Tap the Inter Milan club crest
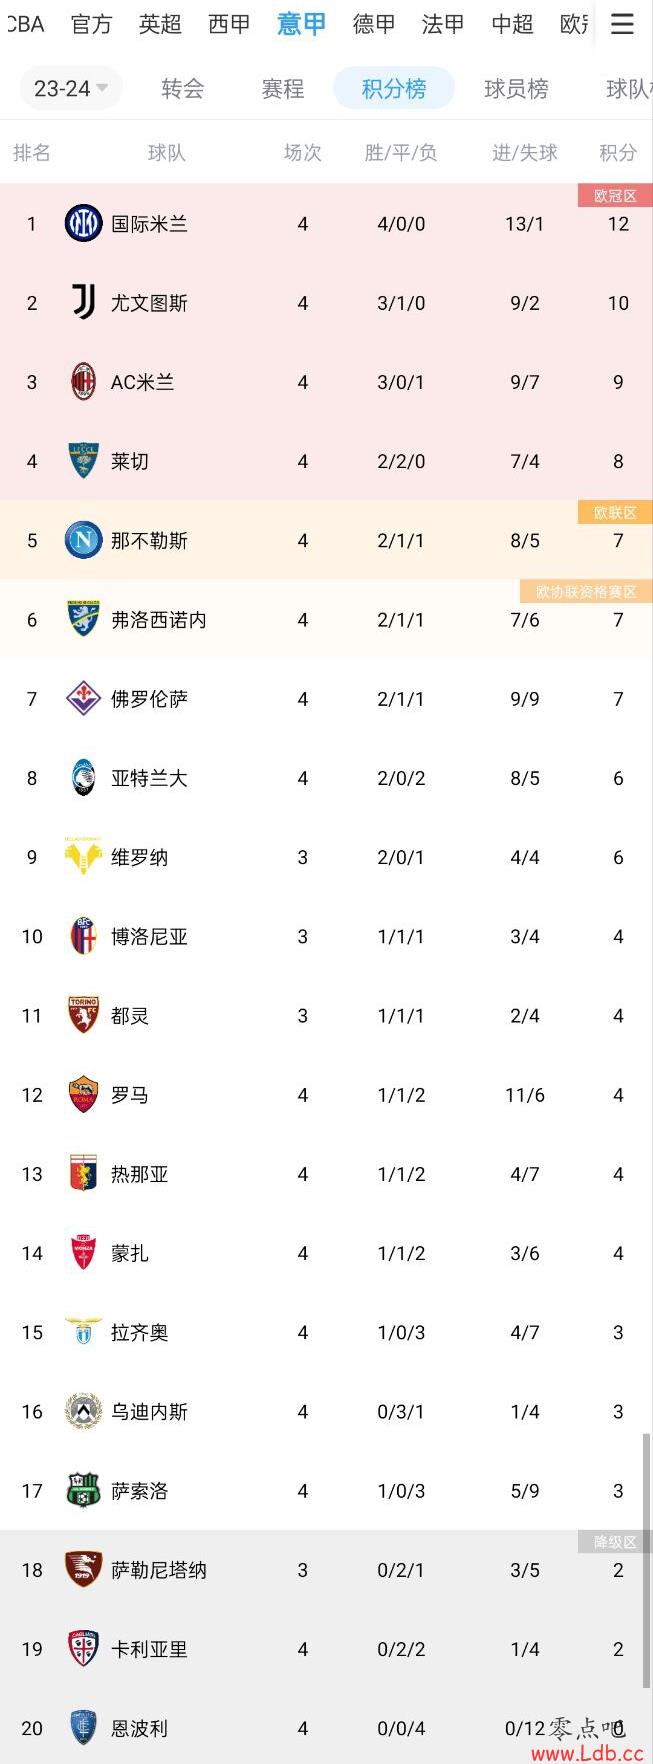The image size is (653, 1764). tap(83, 223)
